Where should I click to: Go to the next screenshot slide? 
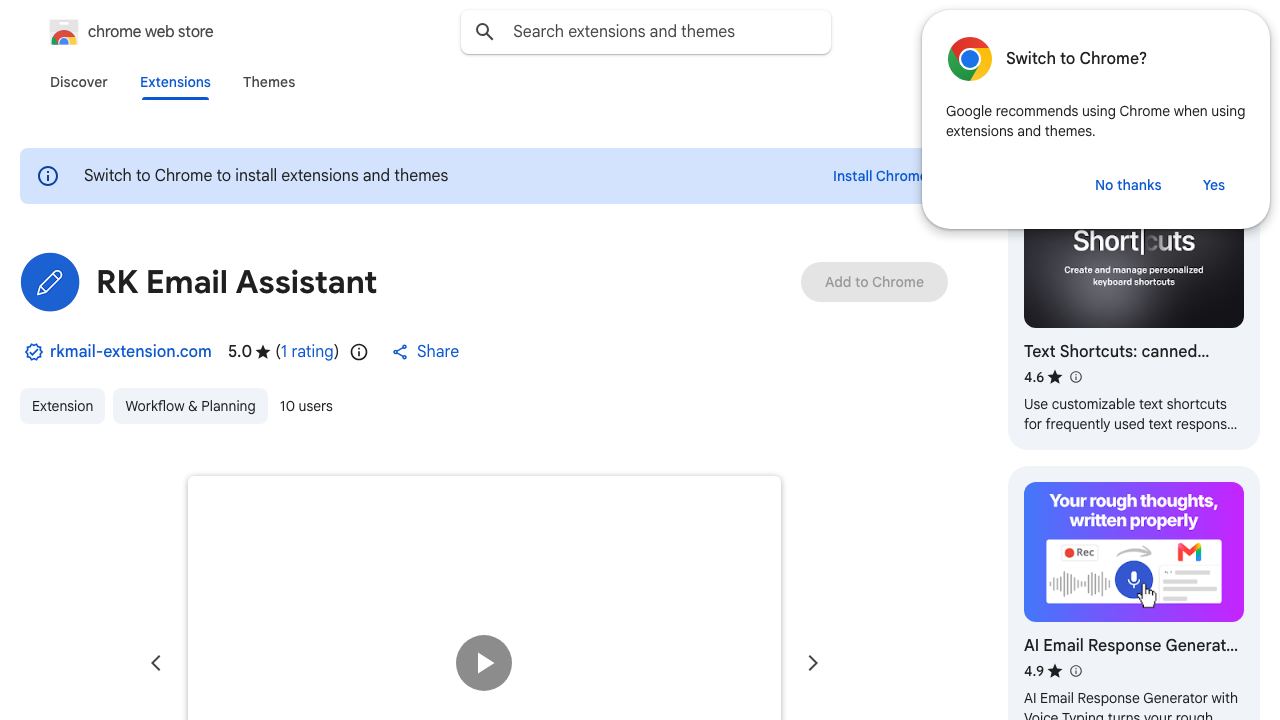(813, 663)
